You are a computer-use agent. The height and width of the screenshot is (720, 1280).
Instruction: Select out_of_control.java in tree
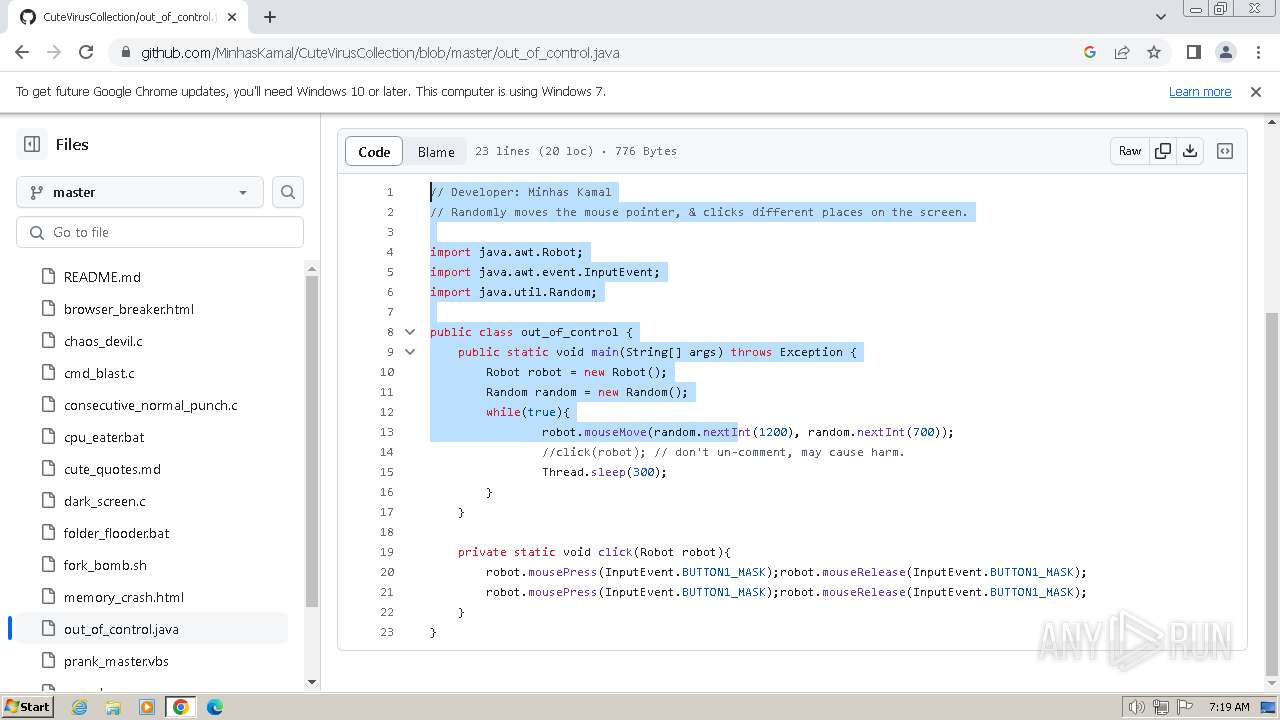pyautogui.click(x=153, y=629)
